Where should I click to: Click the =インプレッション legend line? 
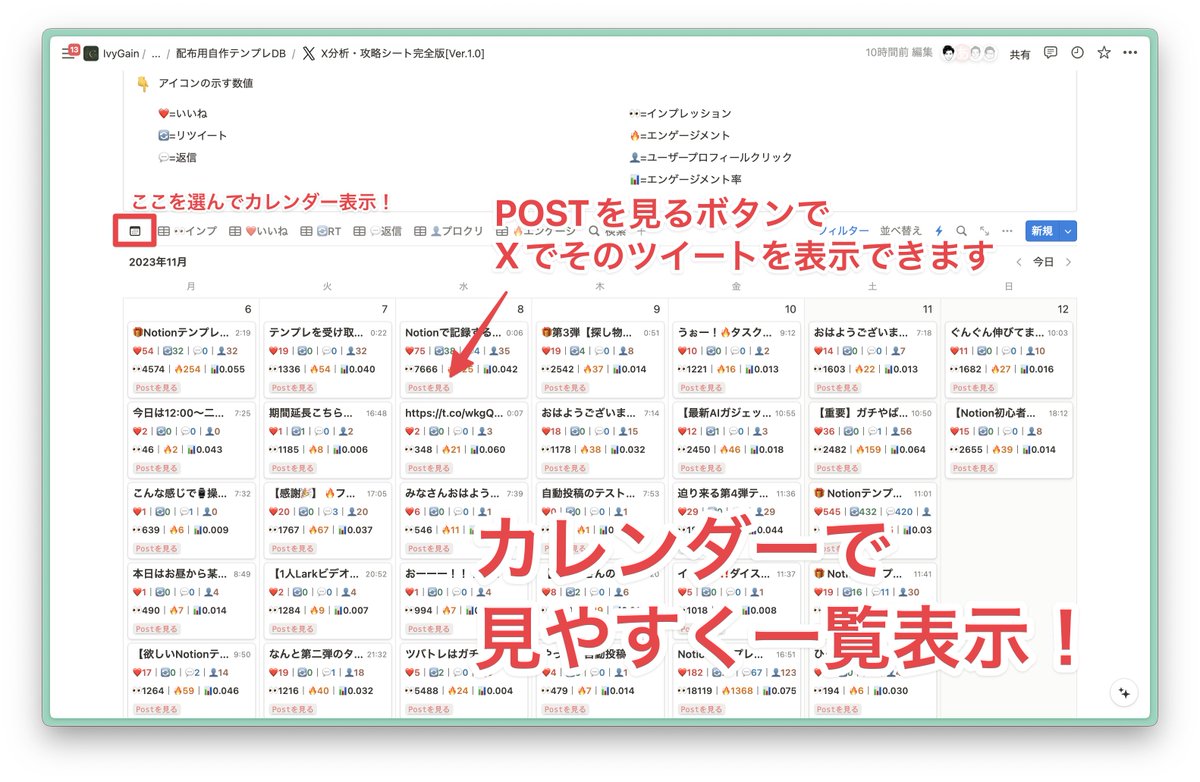(x=680, y=114)
